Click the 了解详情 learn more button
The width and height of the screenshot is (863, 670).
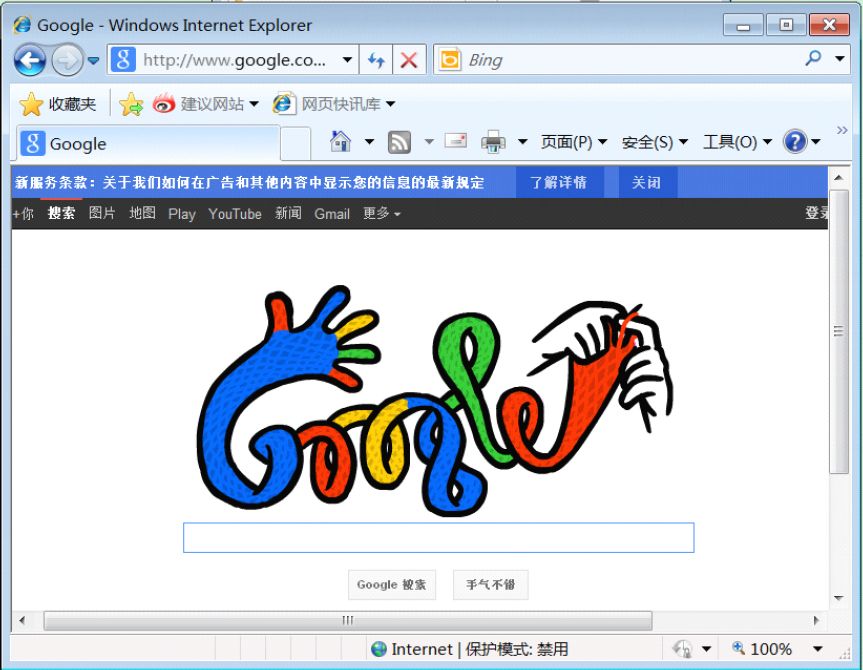(x=558, y=182)
